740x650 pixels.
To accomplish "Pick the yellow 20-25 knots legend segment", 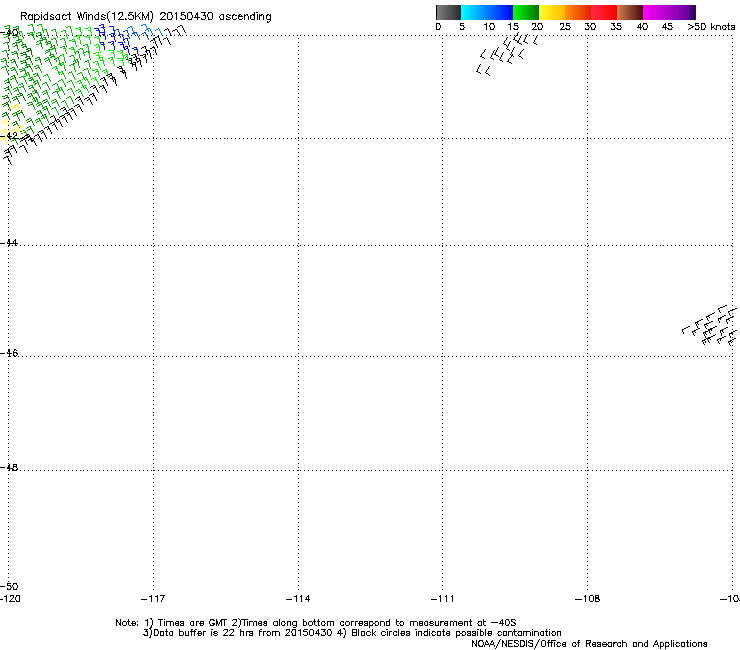I will [x=552, y=12].
